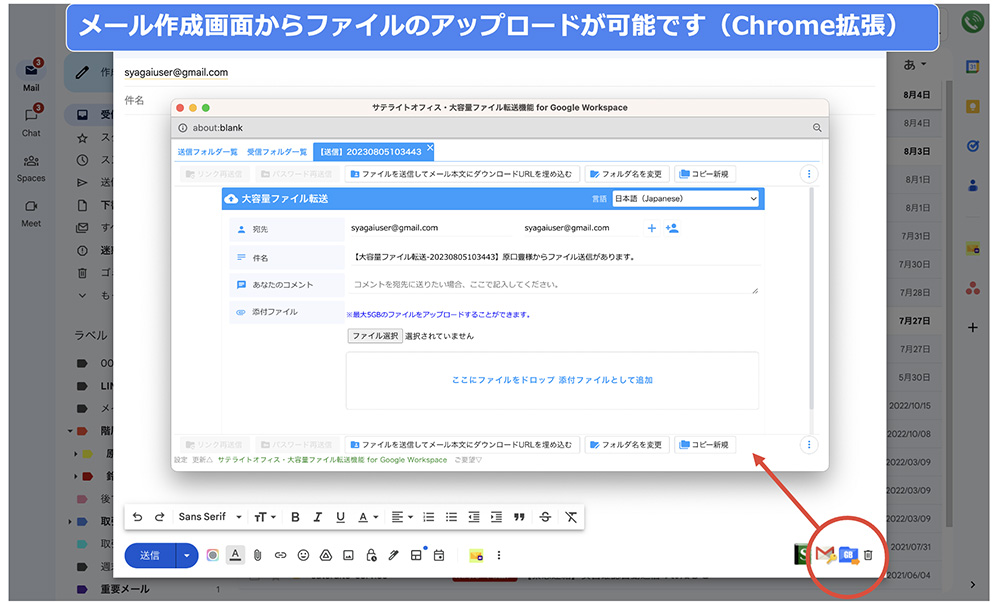Open the bottom three-dot menu in popup
The width and height of the screenshot is (1000, 602).
click(809, 444)
